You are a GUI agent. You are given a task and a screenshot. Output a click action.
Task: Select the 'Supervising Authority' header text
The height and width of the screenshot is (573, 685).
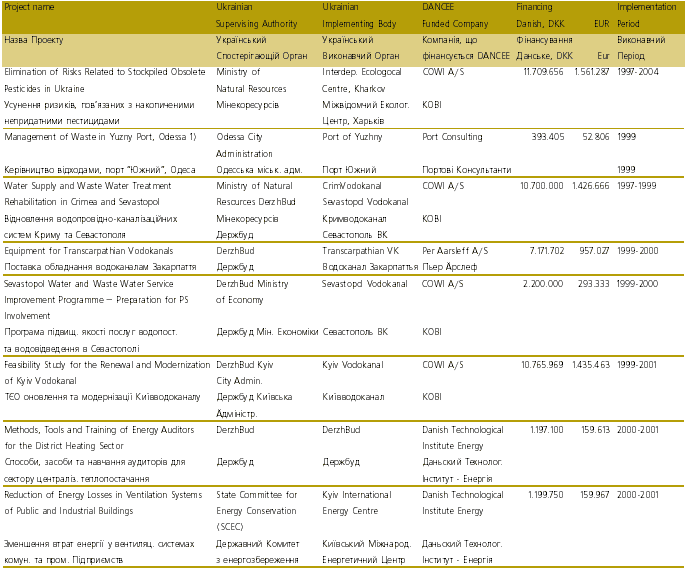point(256,24)
